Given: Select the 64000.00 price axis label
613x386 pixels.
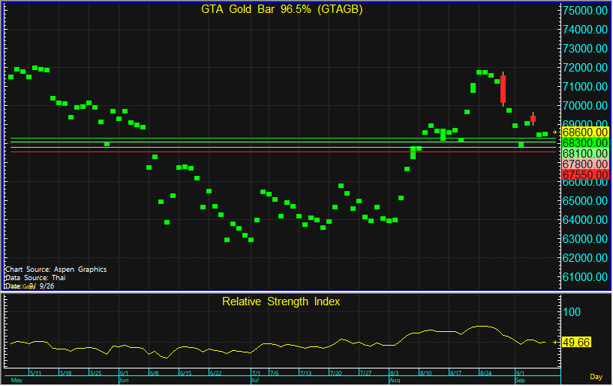Looking at the screenshot, I should click(x=585, y=220).
